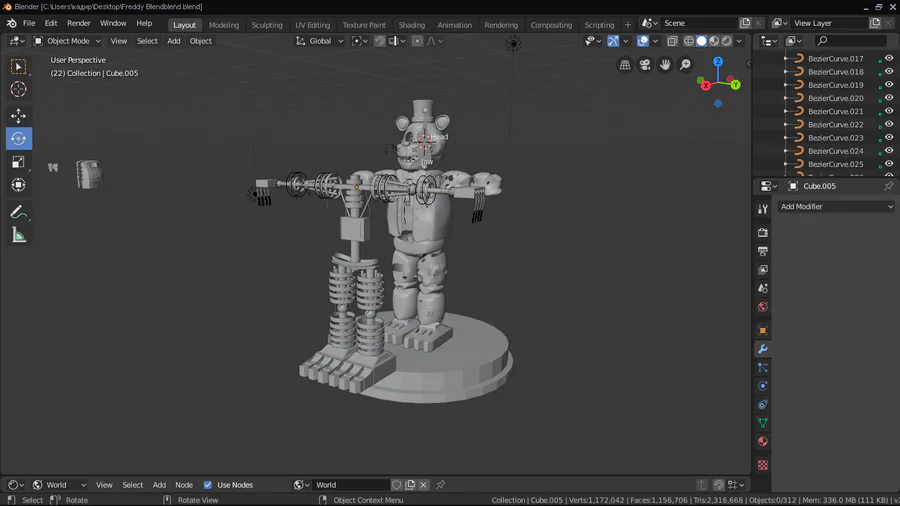This screenshot has height=506, width=900.
Task: Hide BezierCurve.022 in the outliner
Action: point(889,124)
